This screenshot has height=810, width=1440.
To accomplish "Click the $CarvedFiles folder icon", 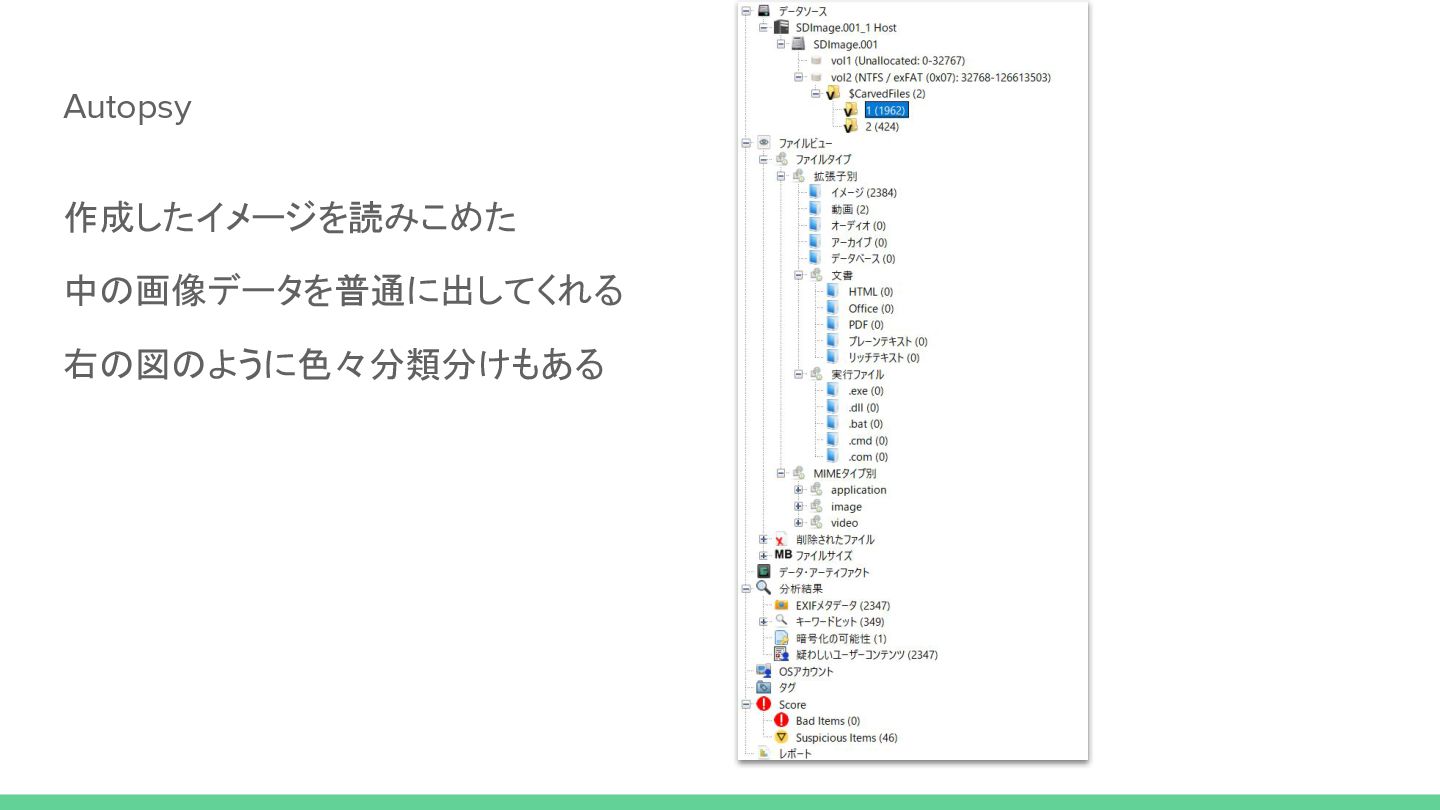I will [x=833, y=93].
